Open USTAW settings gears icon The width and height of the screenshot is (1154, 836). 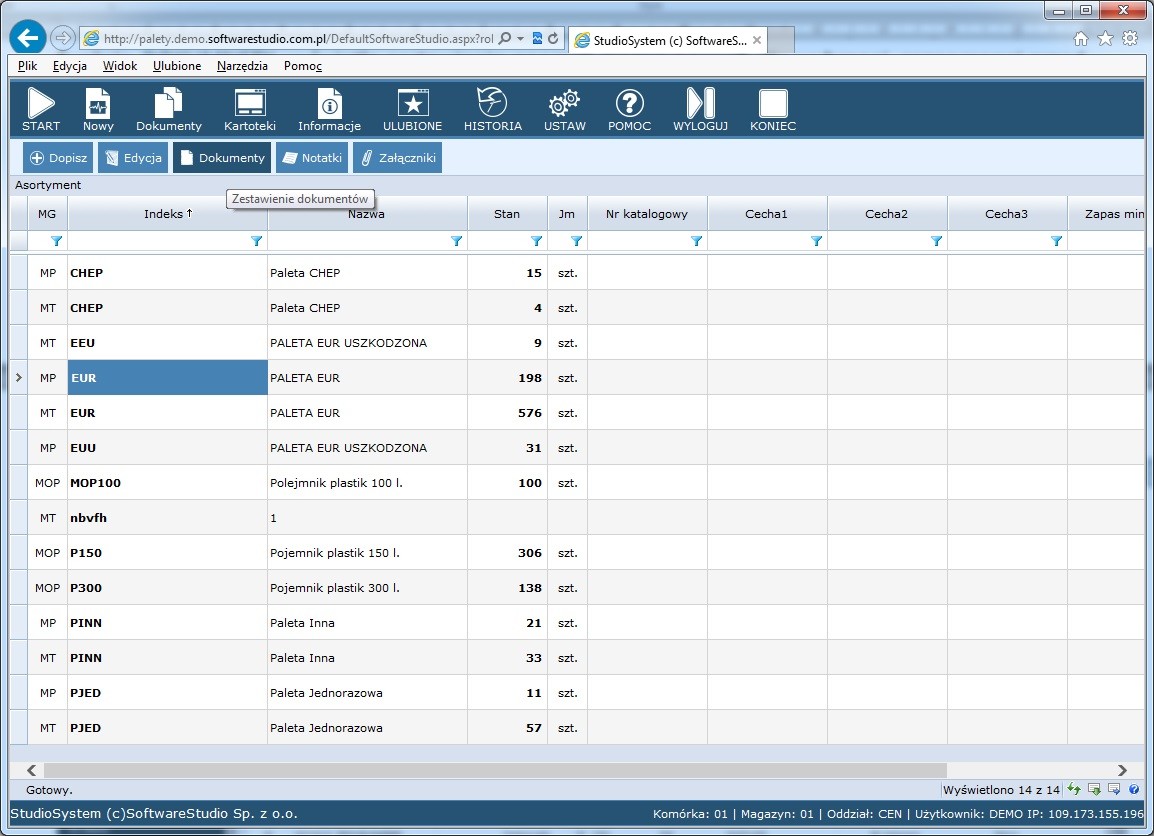coord(564,109)
